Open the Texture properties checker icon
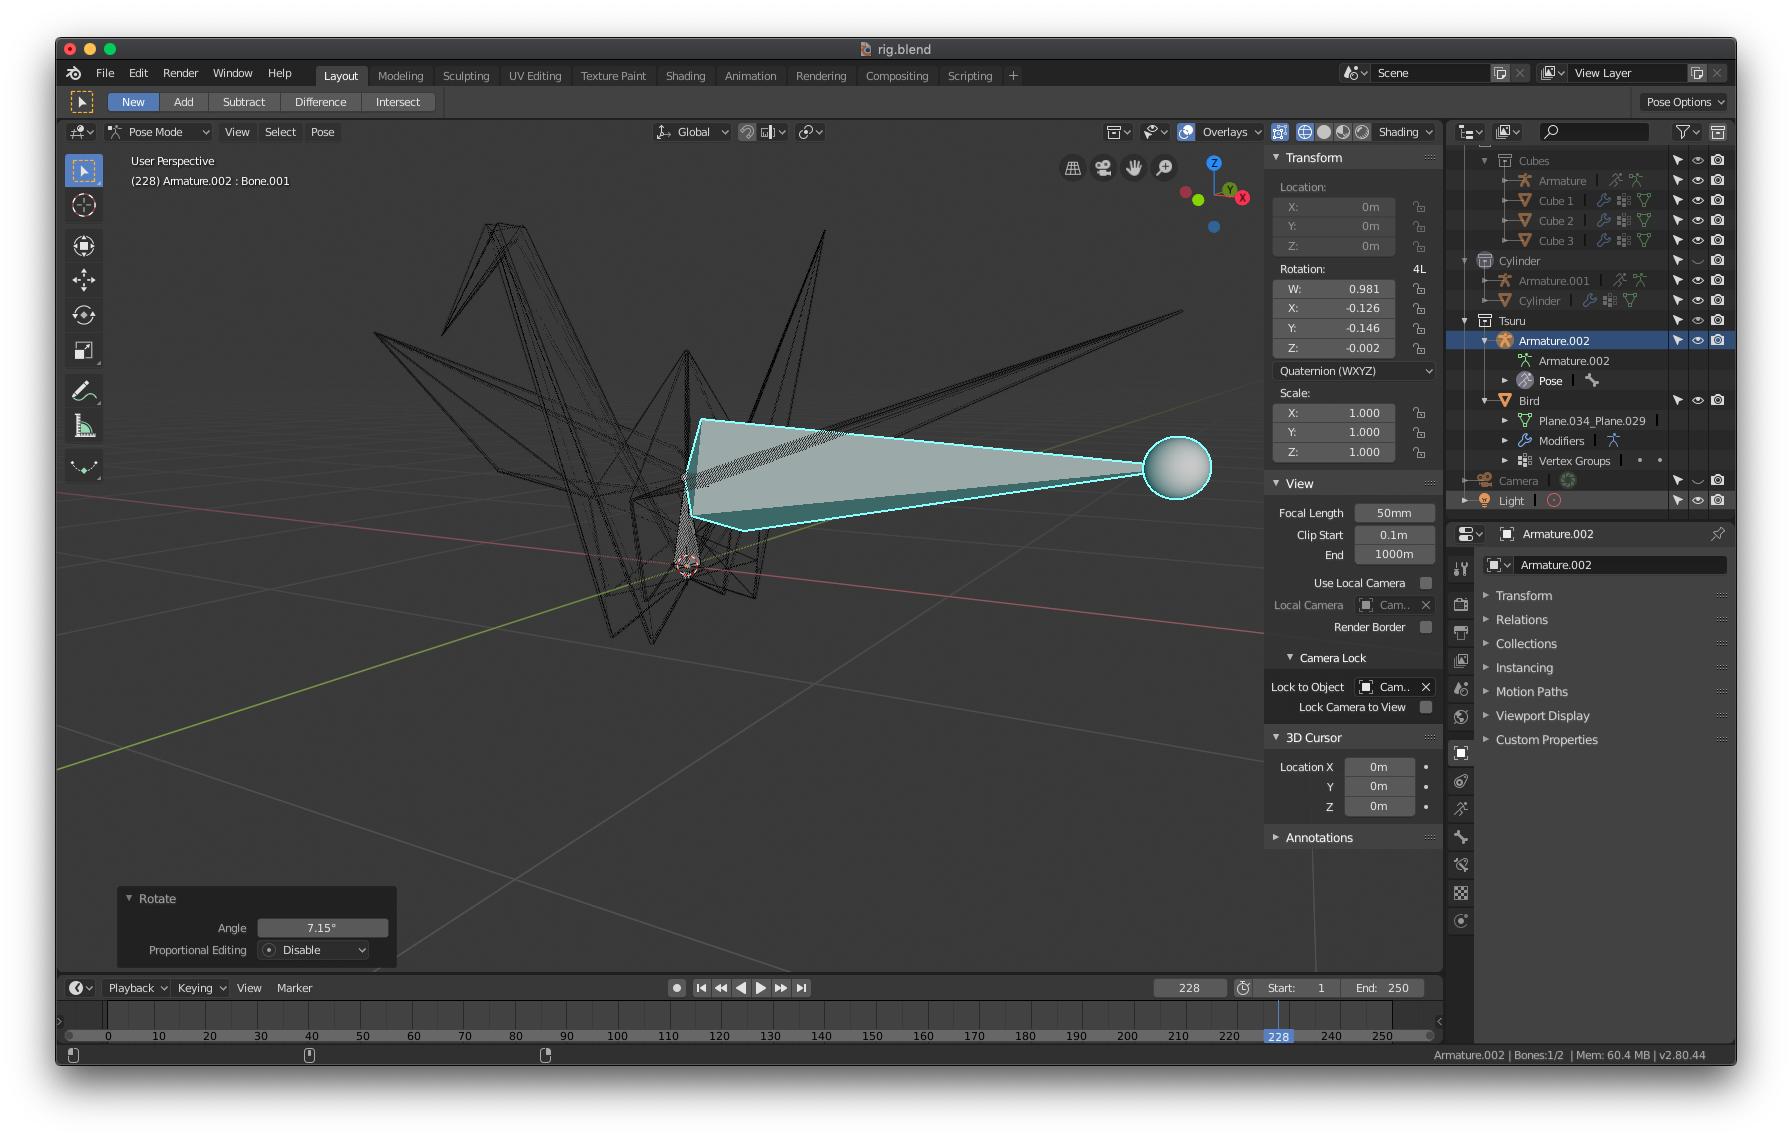 1461,893
